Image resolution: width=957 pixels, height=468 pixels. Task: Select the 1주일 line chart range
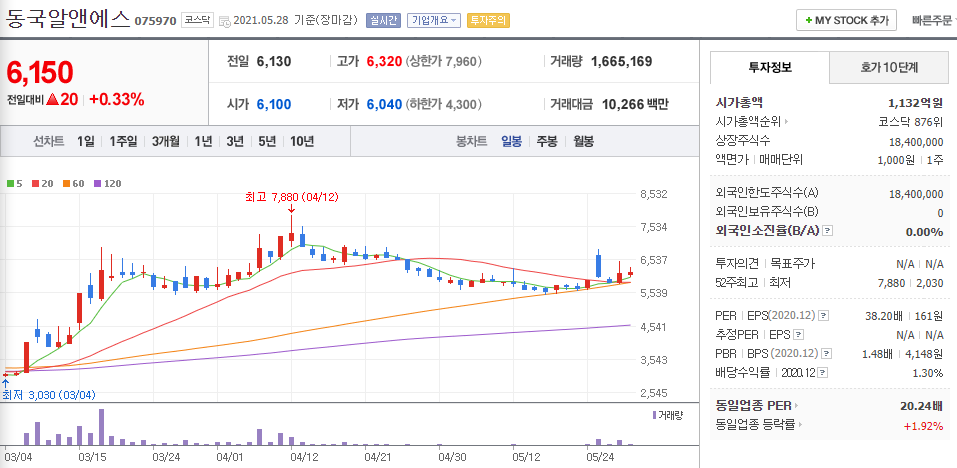123,142
